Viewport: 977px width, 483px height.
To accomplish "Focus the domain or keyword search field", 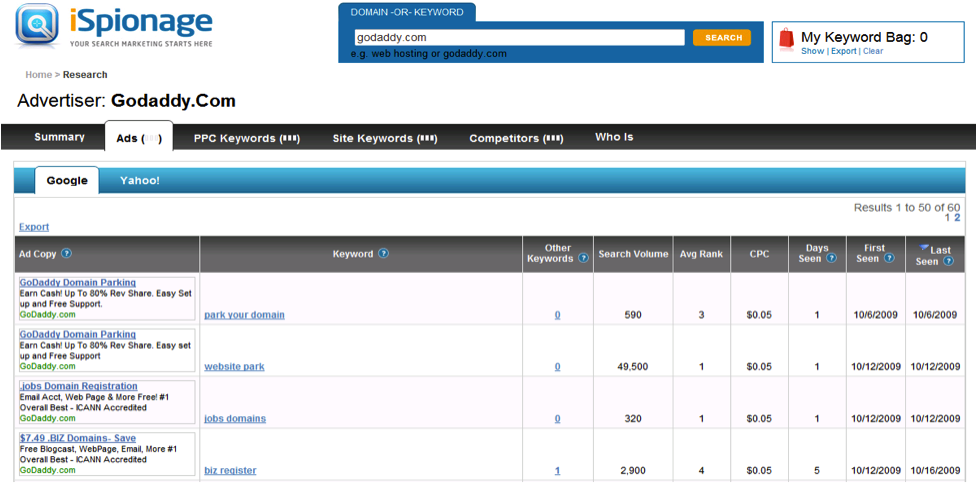I will (519, 37).
